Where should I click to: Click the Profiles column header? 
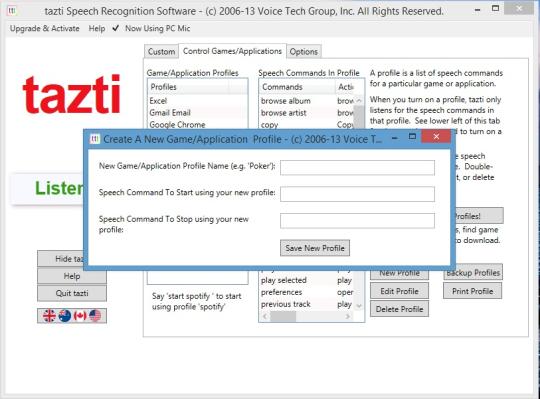coord(189,87)
